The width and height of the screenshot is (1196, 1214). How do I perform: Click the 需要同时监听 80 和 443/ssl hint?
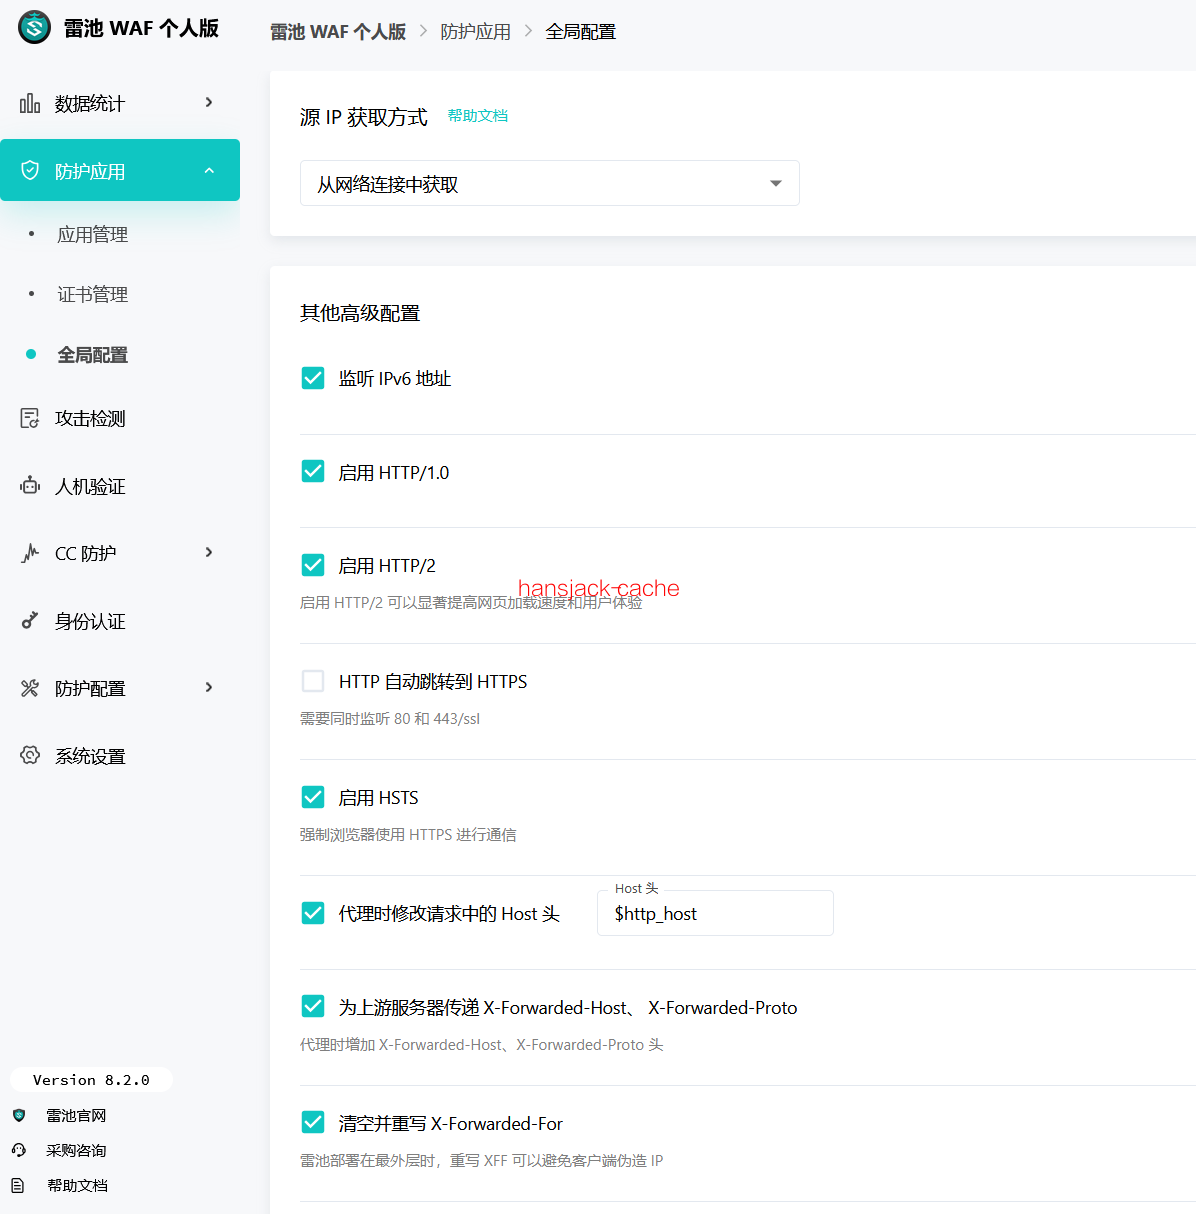390,718
